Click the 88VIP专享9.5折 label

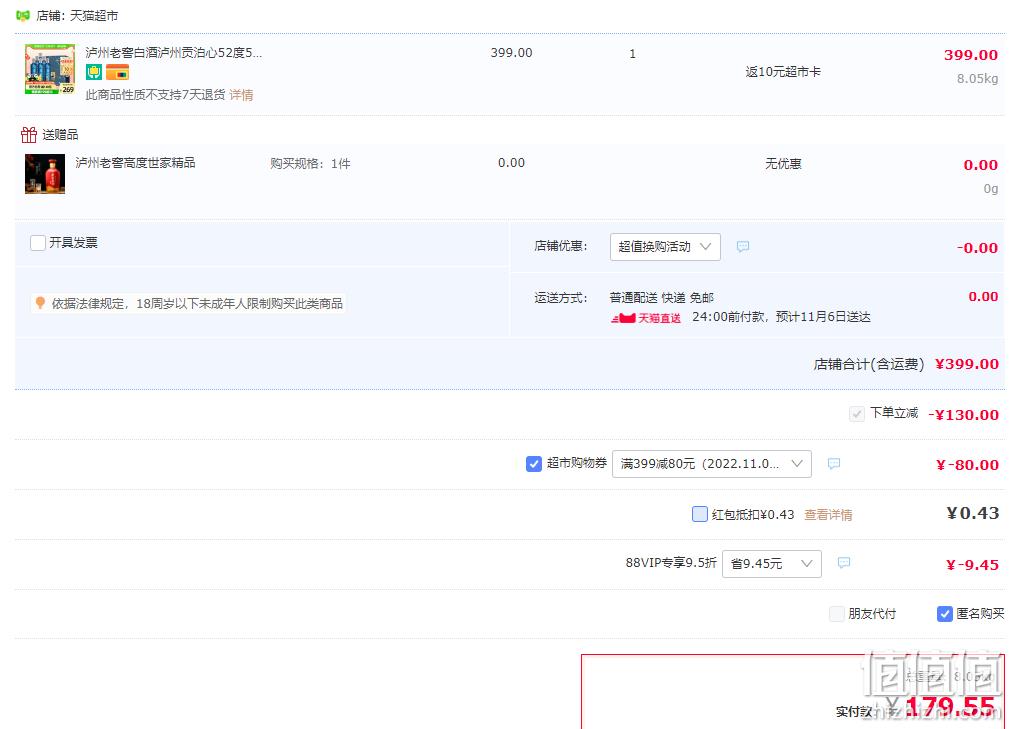pyautogui.click(x=671, y=563)
